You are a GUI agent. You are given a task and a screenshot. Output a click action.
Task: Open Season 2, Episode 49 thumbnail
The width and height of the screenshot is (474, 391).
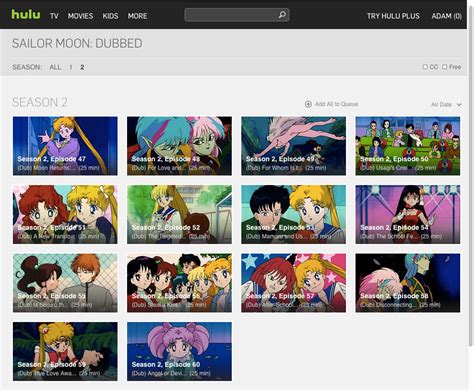click(x=293, y=146)
